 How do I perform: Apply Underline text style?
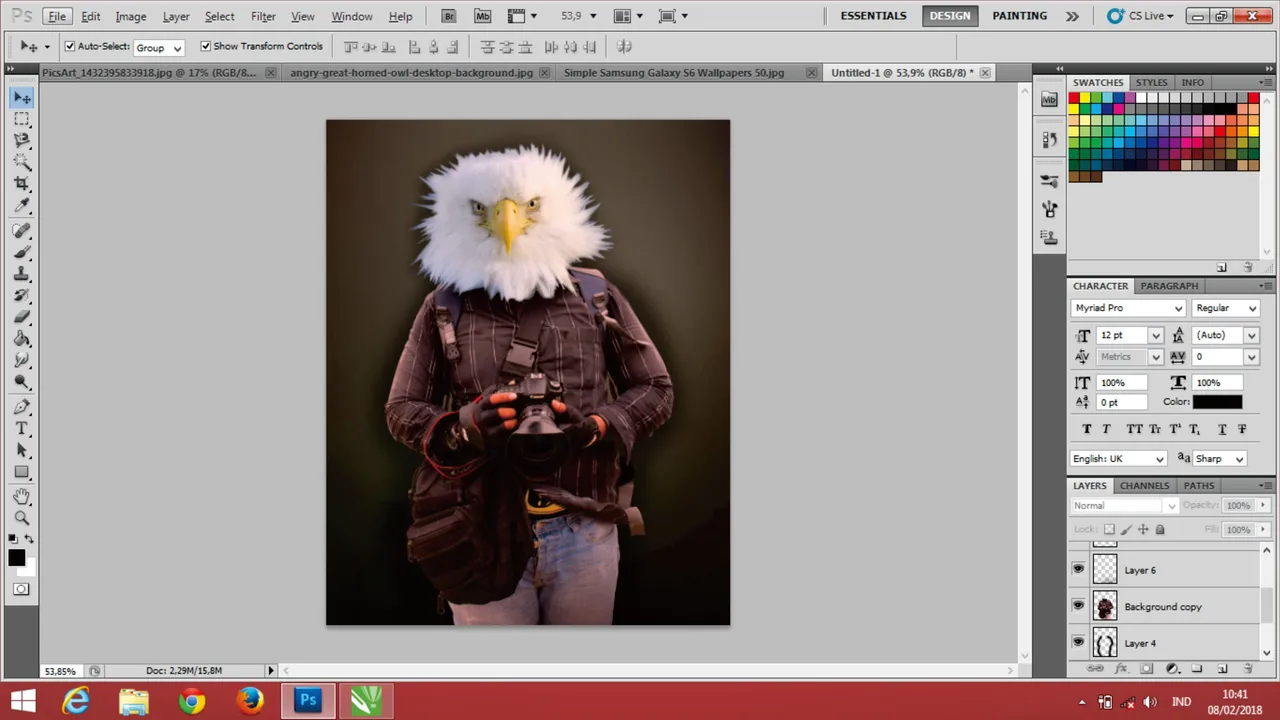[x=1222, y=429]
